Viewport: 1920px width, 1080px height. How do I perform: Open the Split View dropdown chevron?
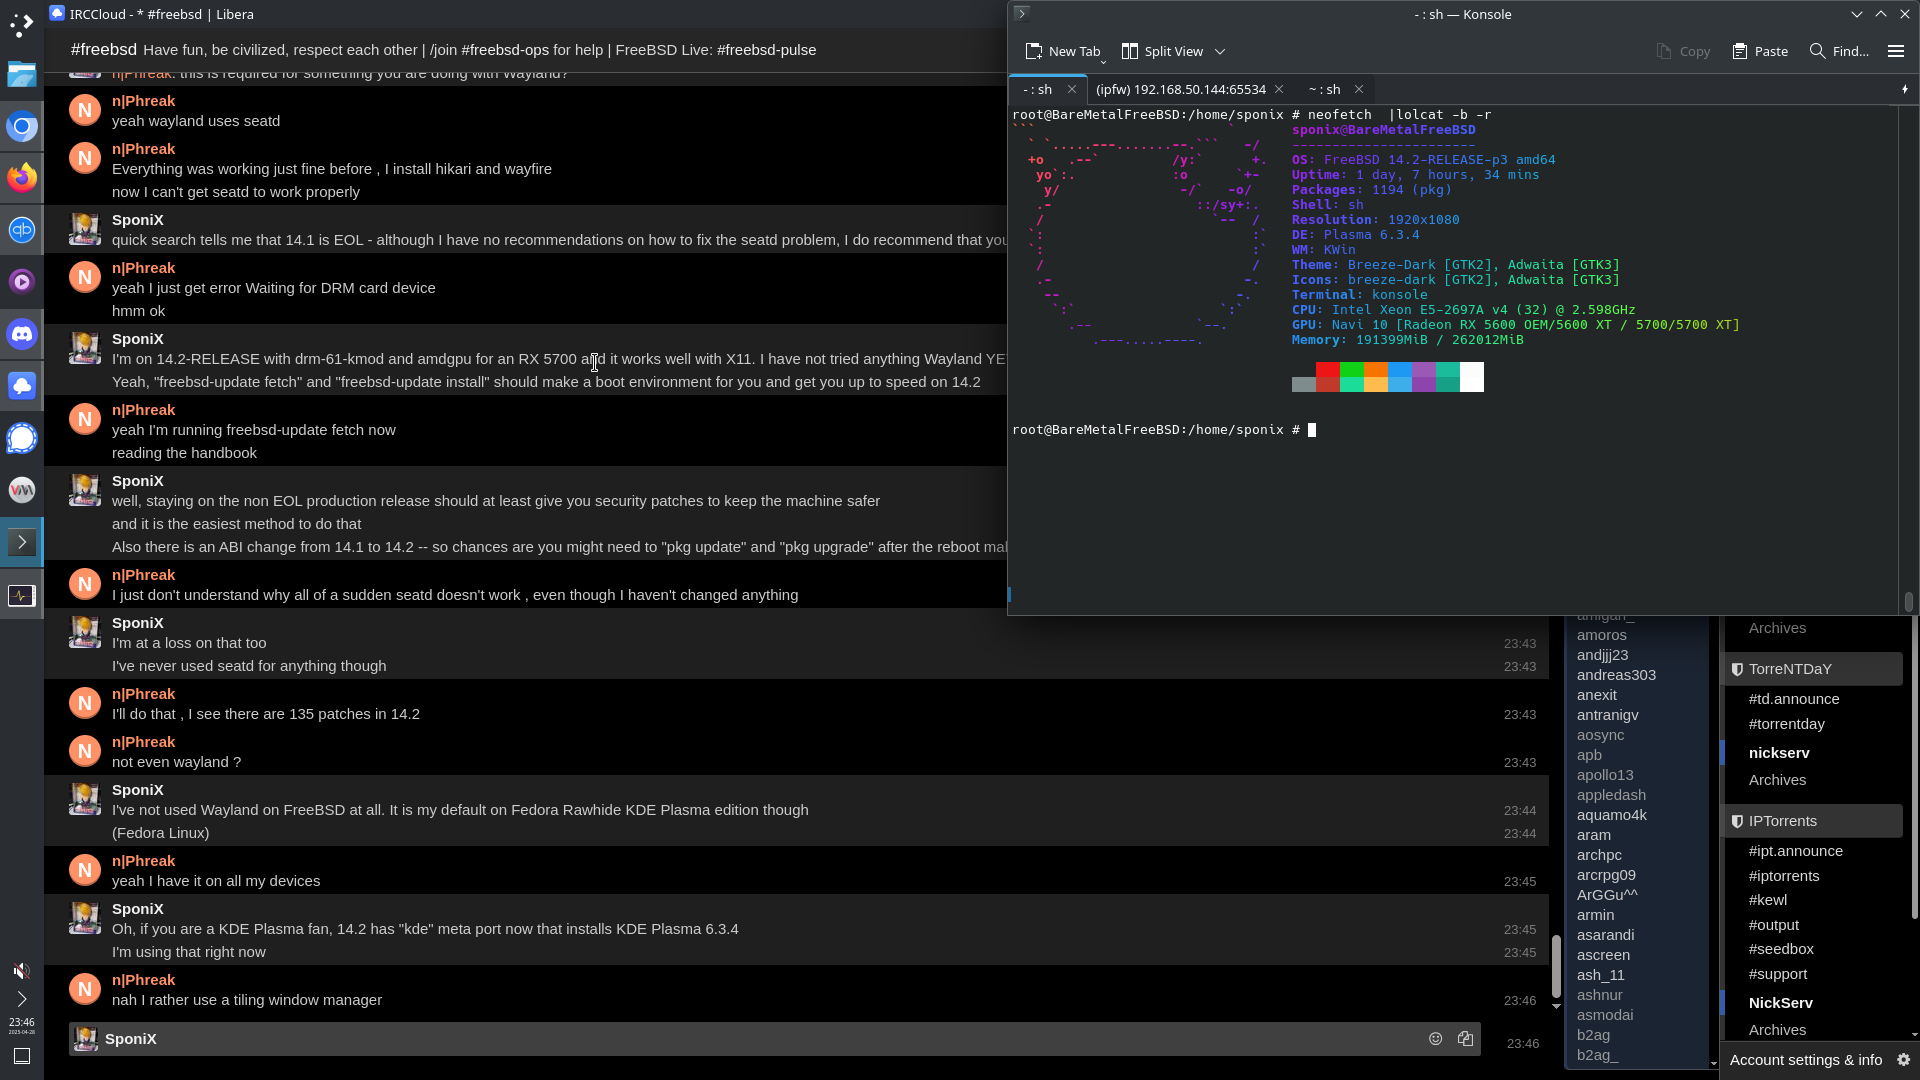(x=1220, y=51)
